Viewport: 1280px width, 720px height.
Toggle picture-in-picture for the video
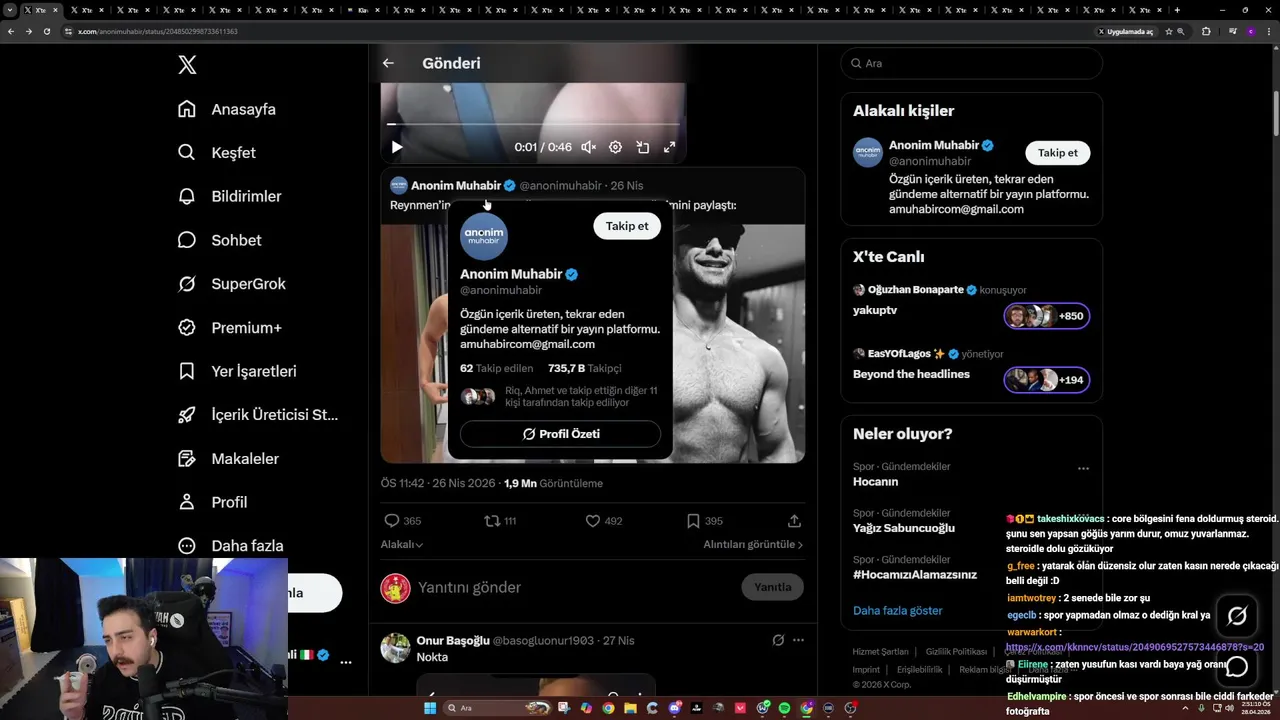coord(643,147)
